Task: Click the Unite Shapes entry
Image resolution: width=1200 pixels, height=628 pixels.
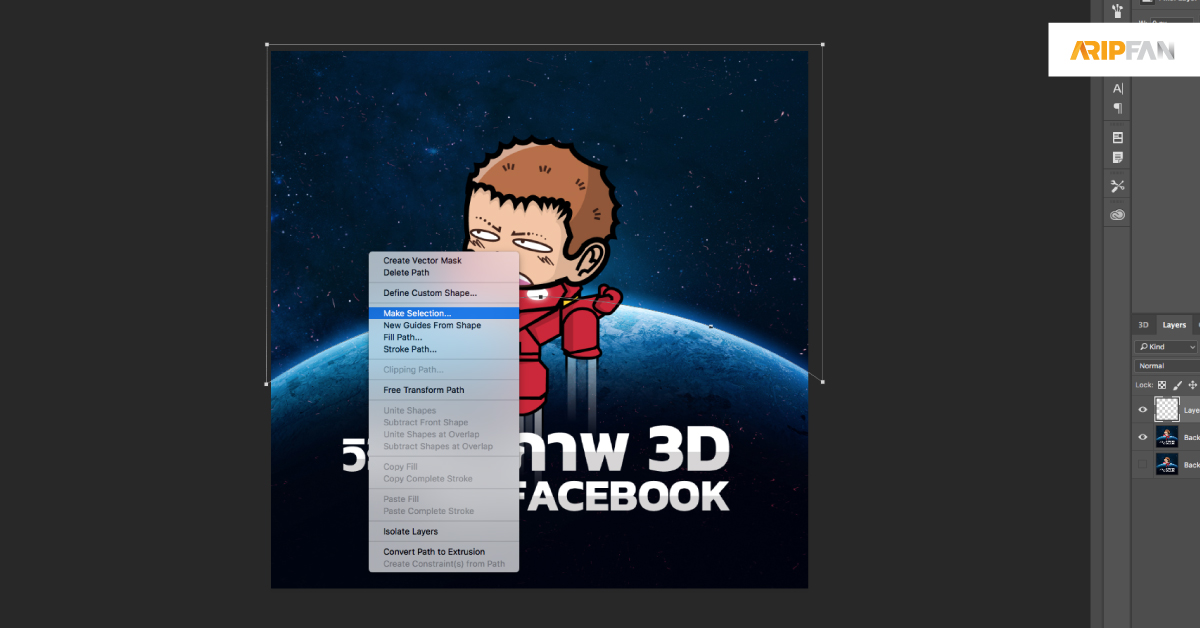Action: coord(410,411)
